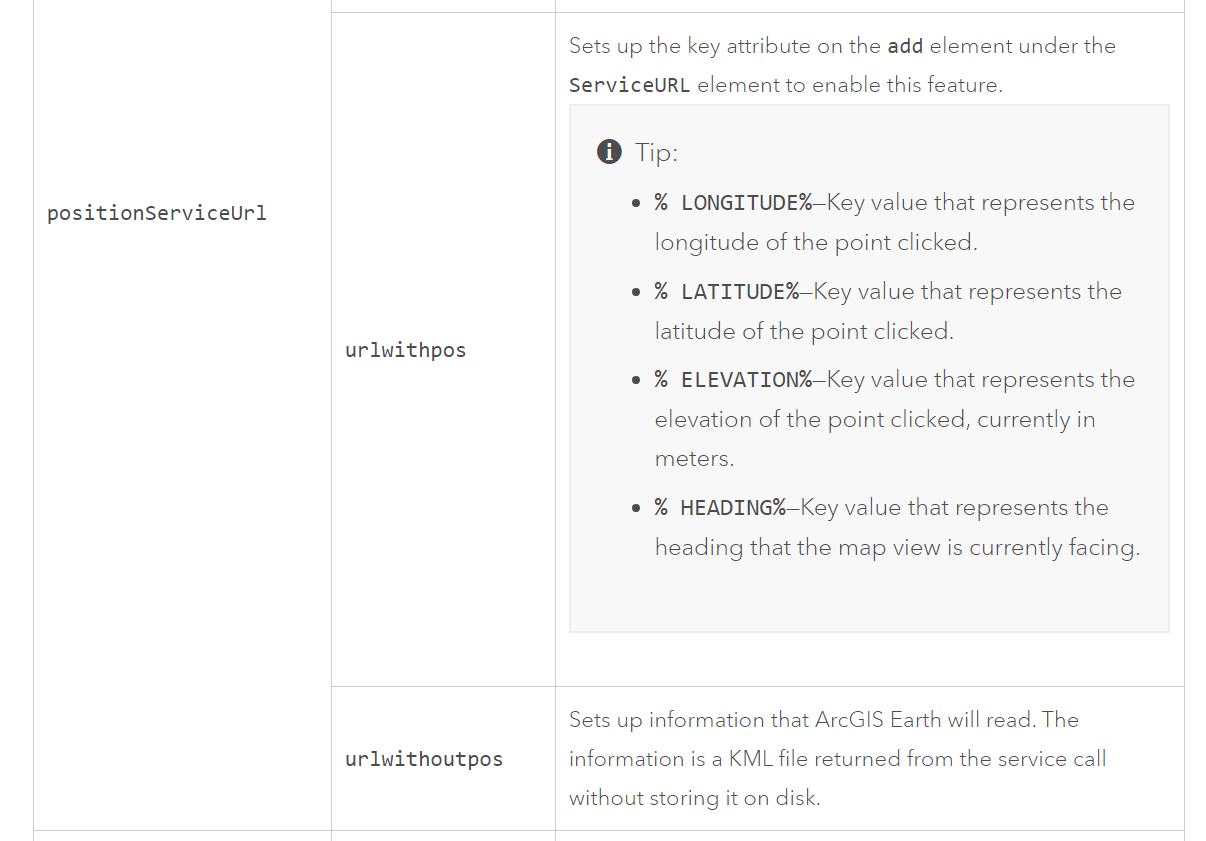Click the % ELEVATION% key value

pos(733,380)
